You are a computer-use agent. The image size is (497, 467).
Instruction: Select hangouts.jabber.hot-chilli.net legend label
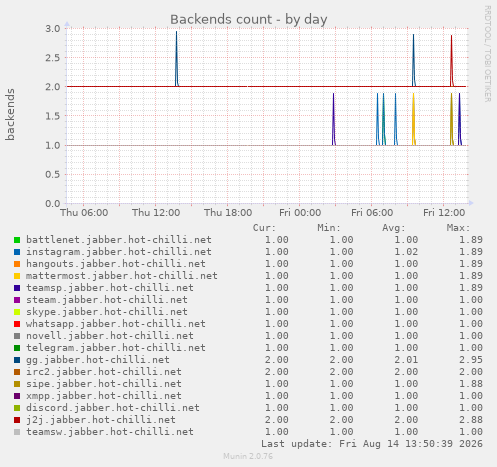[116, 264]
